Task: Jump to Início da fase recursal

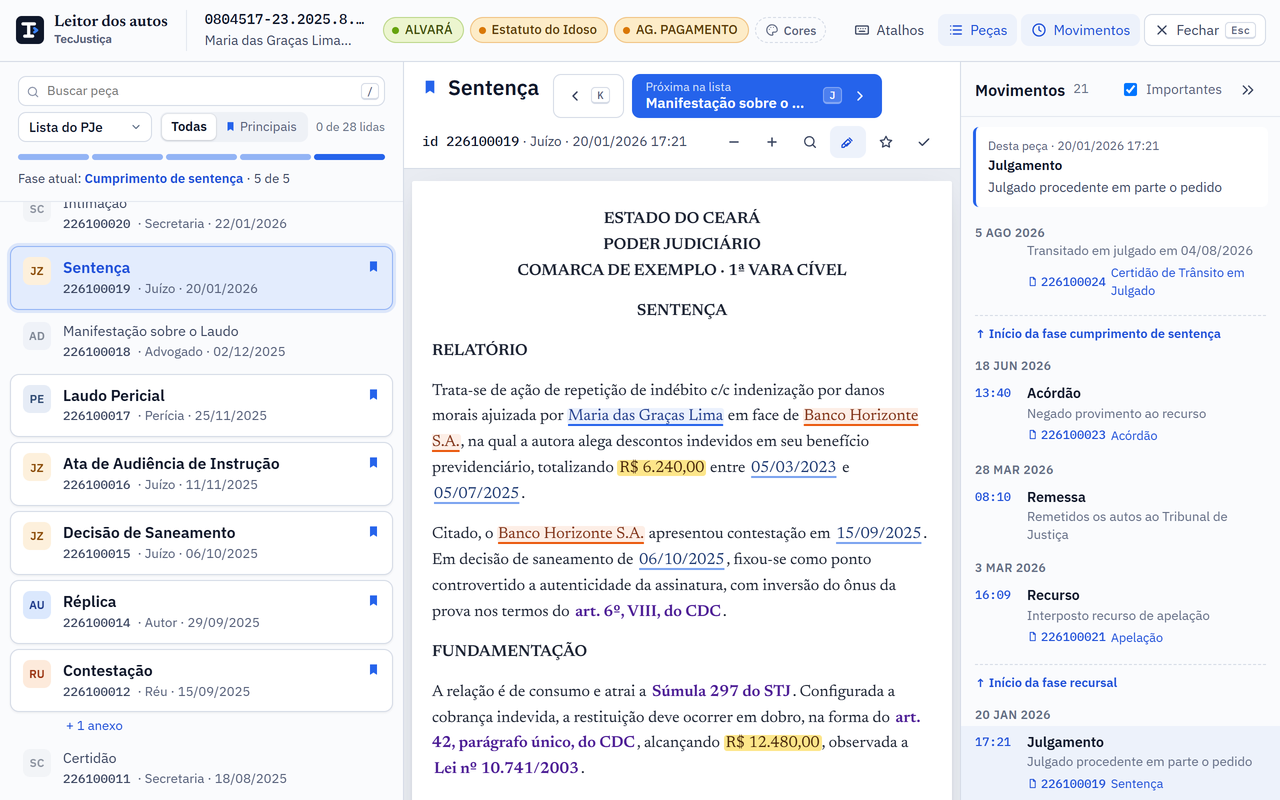Action: point(1046,683)
